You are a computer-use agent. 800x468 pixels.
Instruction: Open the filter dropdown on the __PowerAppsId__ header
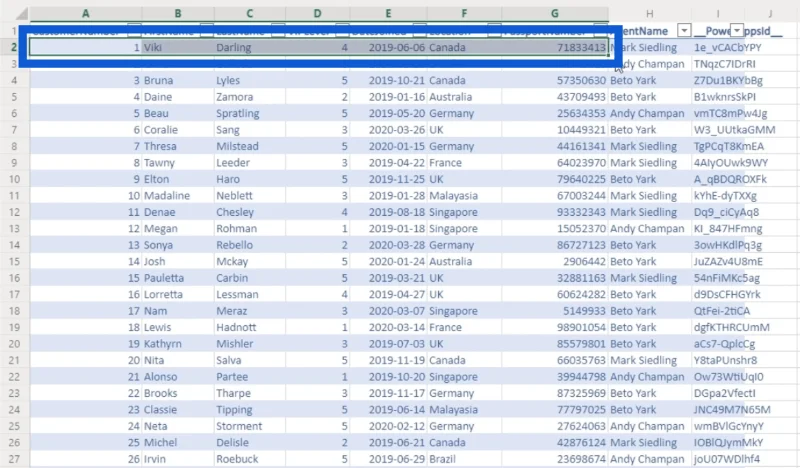tap(736, 31)
